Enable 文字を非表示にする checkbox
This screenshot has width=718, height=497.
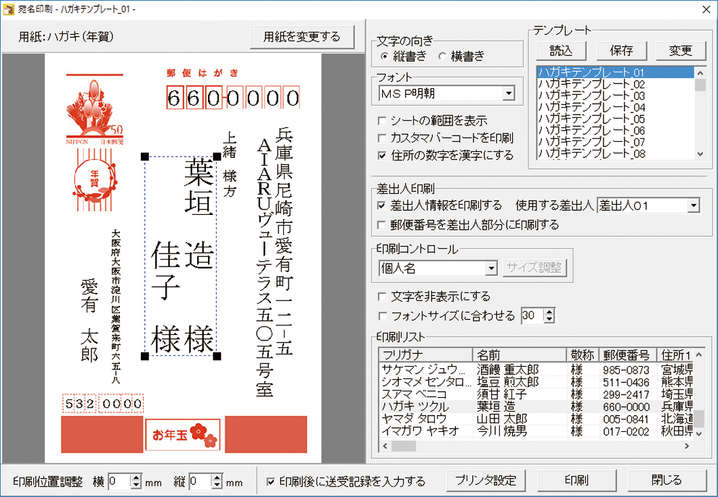[x=383, y=297]
